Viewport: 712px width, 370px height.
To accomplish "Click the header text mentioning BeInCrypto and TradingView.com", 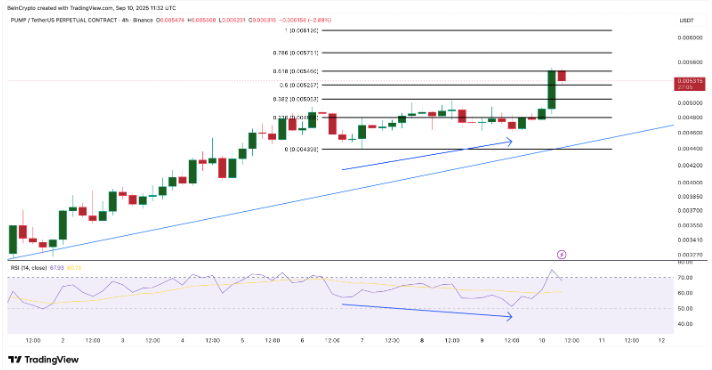I will point(91,8).
